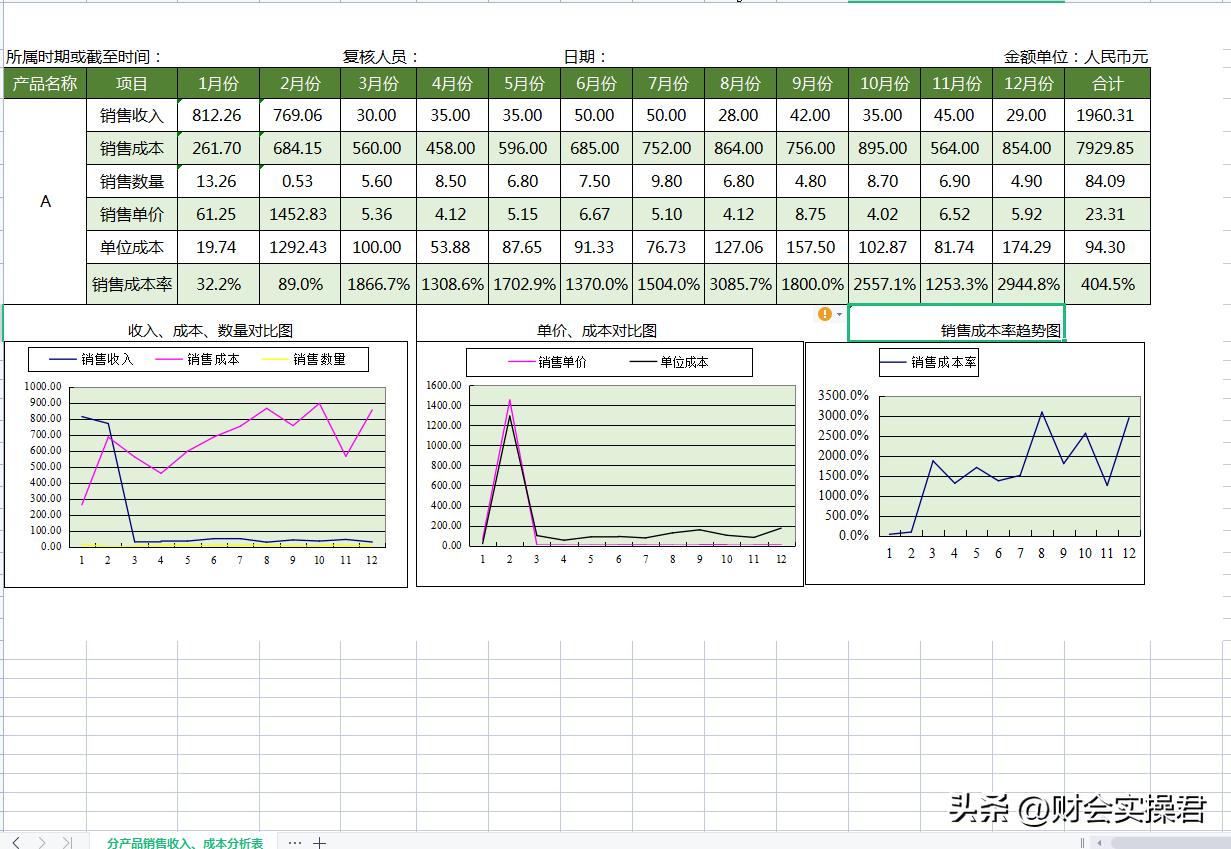Image resolution: width=1231 pixels, height=849 pixels.
Task: Select the product name cell A
Action: [x=45, y=202]
